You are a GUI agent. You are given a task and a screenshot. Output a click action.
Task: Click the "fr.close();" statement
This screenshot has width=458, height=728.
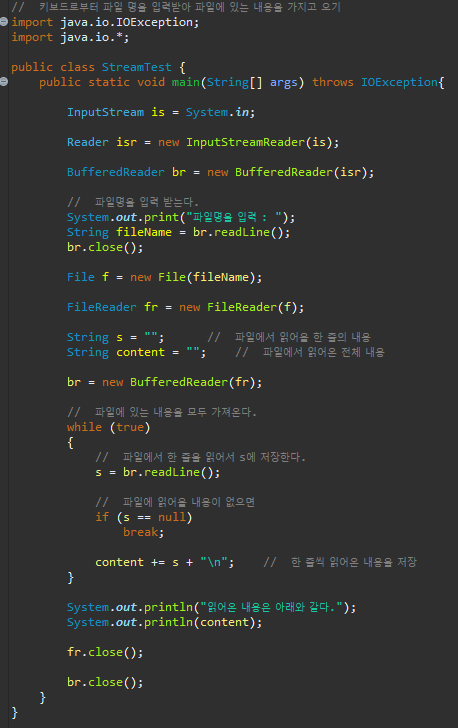[x=105, y=652]
